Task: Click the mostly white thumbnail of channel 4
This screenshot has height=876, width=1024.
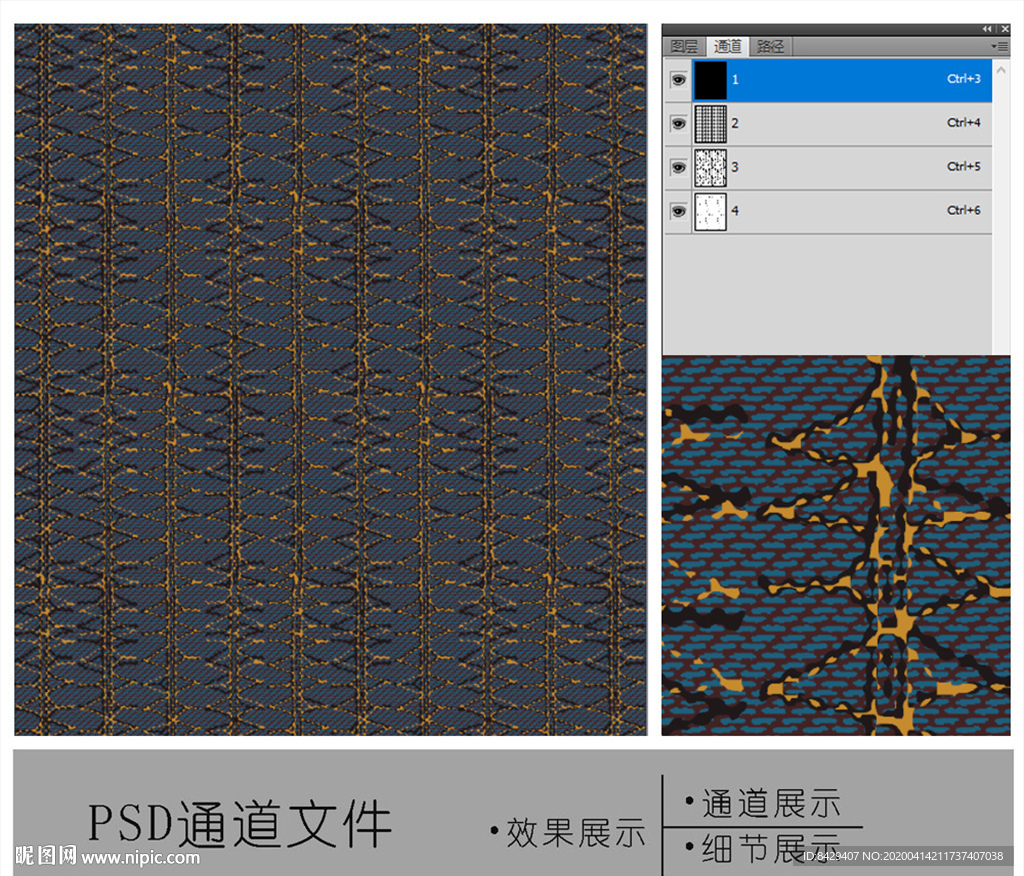Action: tap(710, 212)
